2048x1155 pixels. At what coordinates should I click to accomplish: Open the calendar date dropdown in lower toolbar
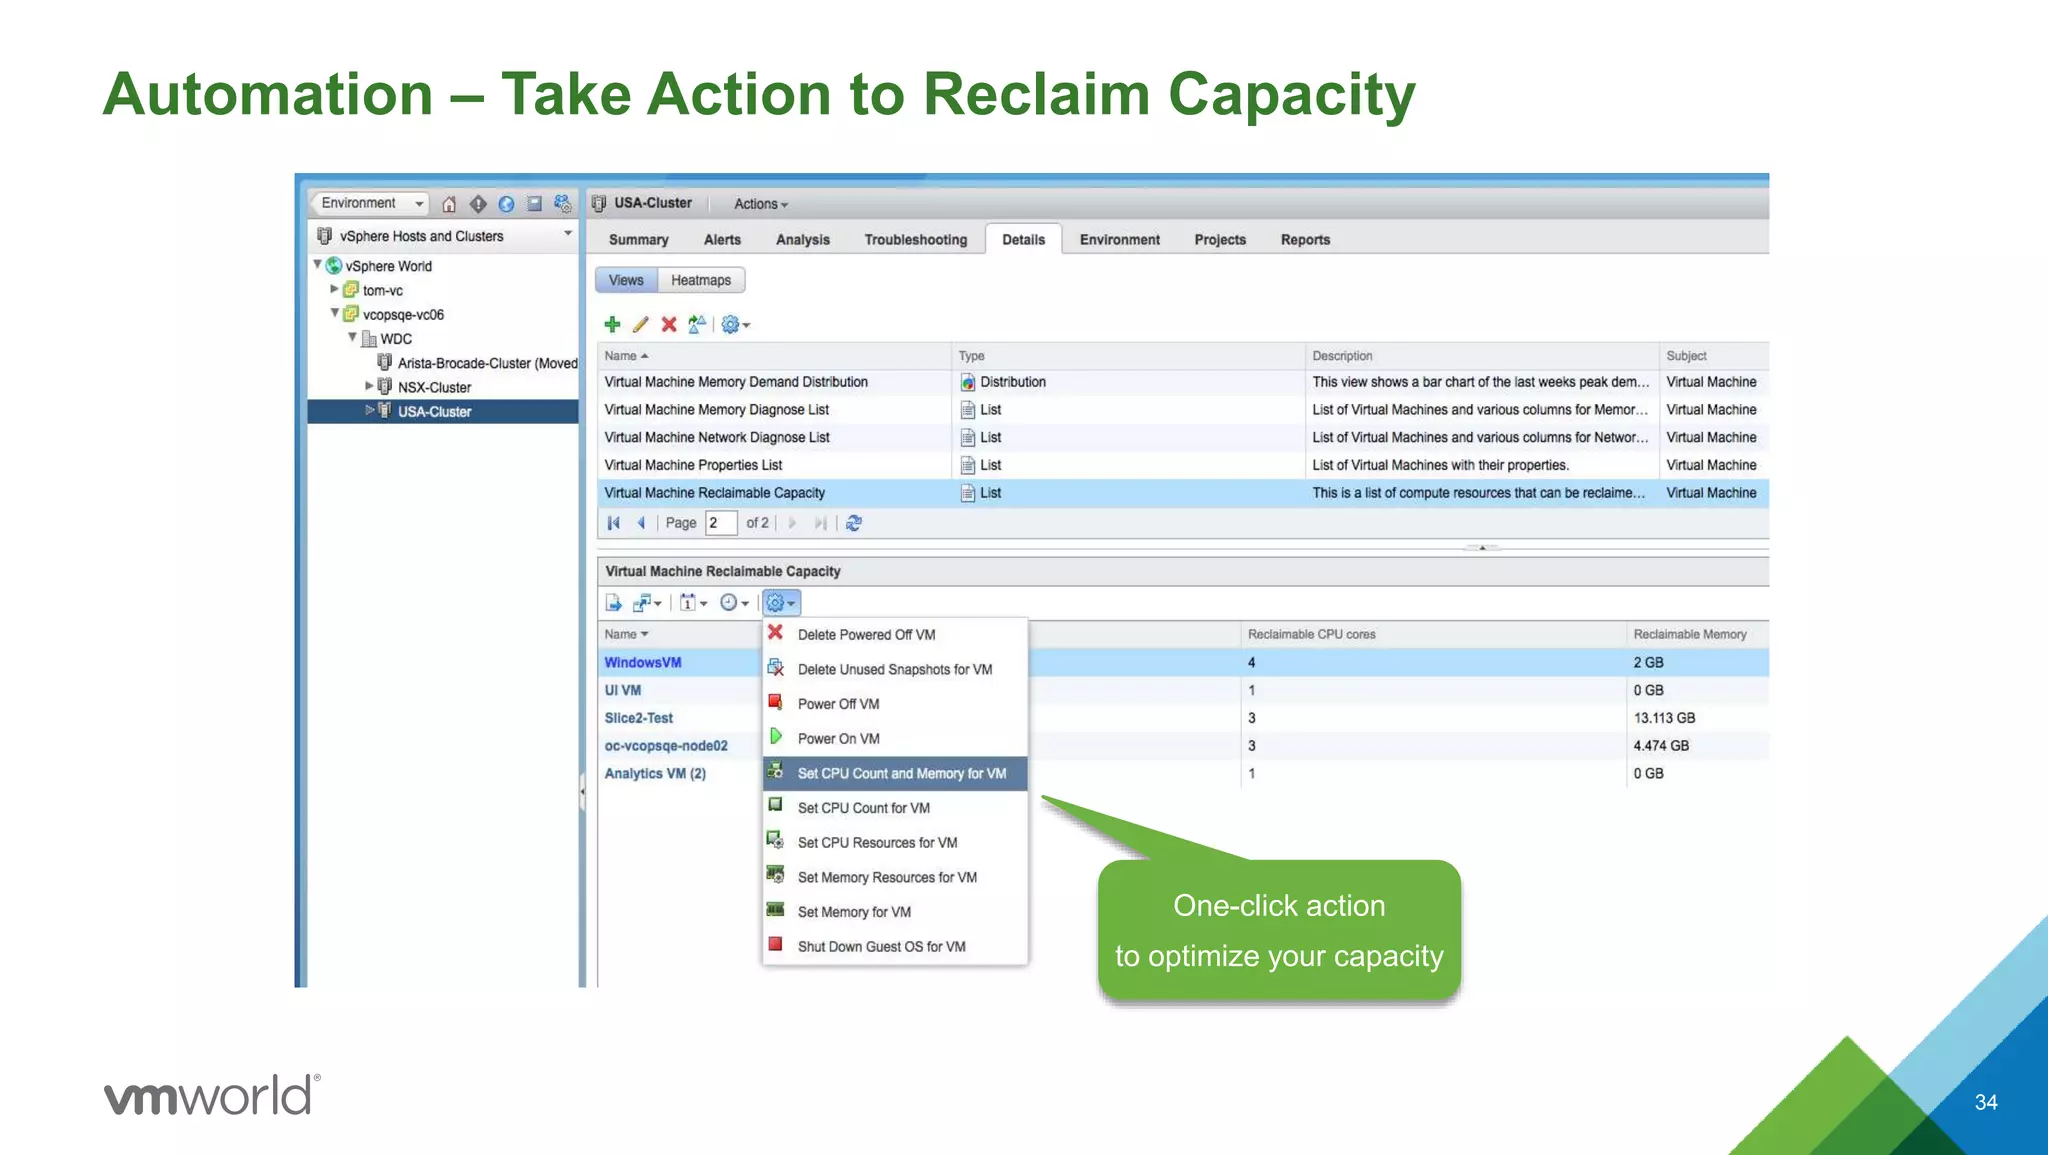(x=693, y=602)
